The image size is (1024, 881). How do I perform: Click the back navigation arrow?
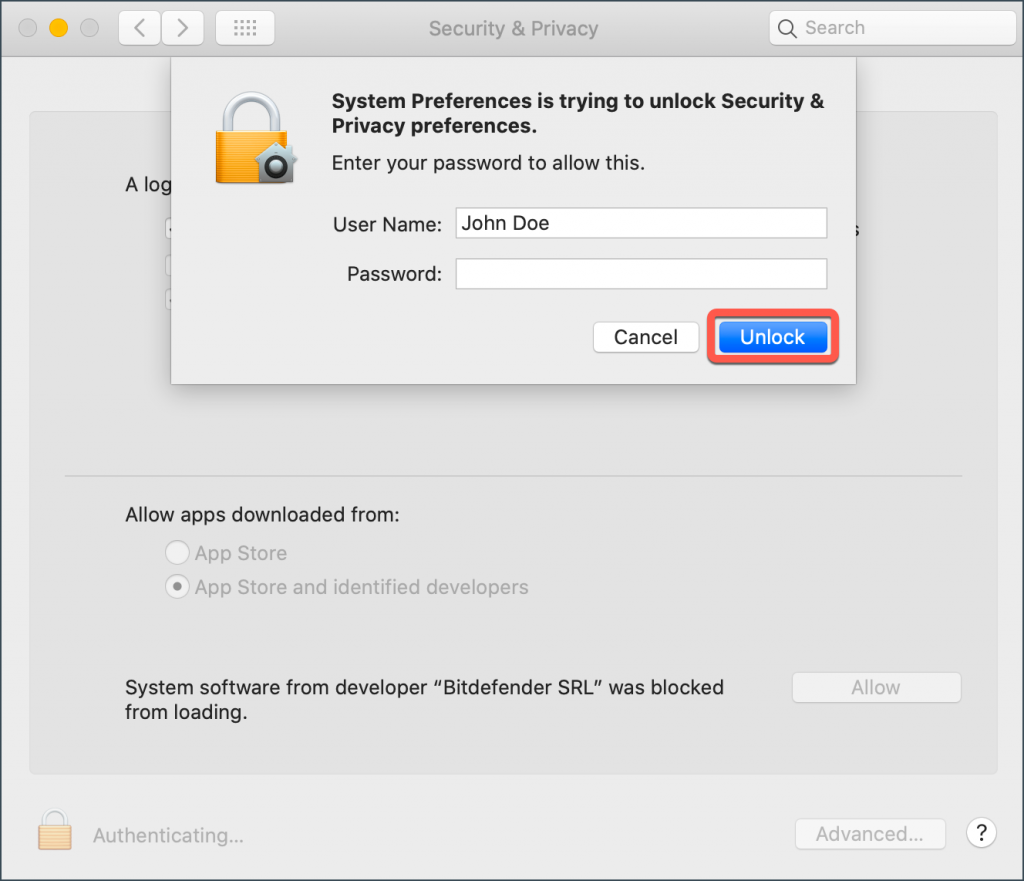[x=140, y=28]
